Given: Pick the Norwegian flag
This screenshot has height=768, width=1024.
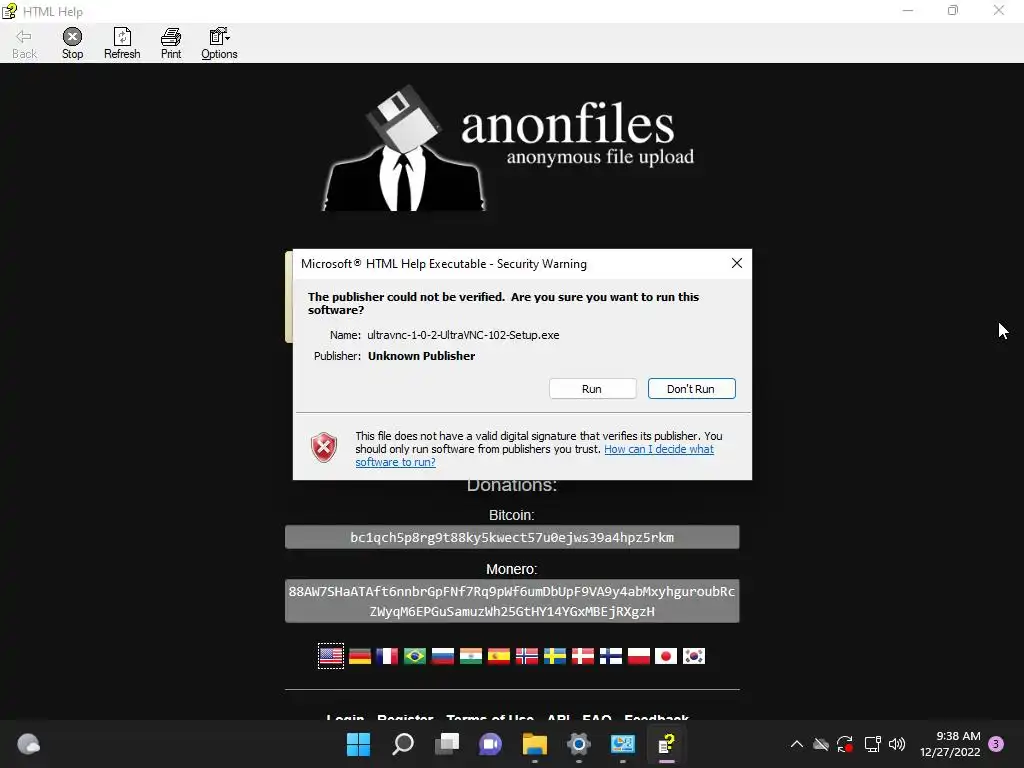Looking at the screenshot, I should [x=527, y=656].
